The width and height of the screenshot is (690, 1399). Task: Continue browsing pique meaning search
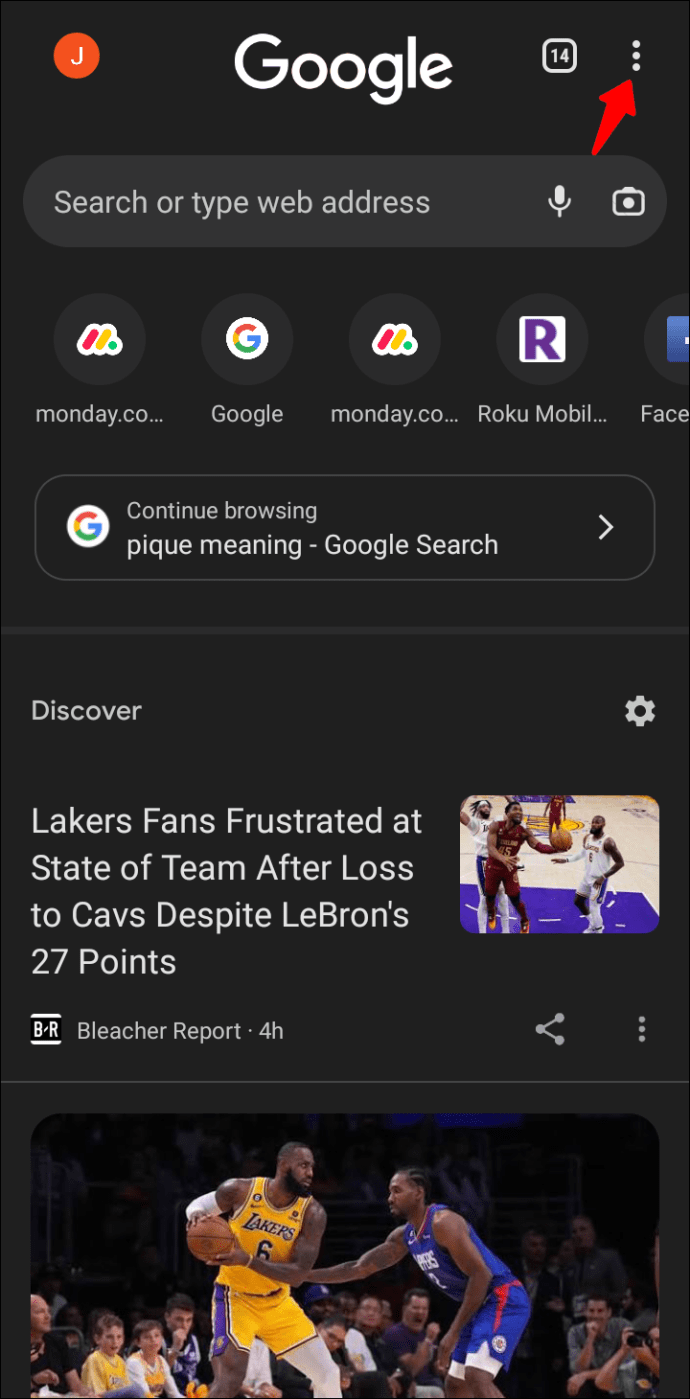coord(312,528)
